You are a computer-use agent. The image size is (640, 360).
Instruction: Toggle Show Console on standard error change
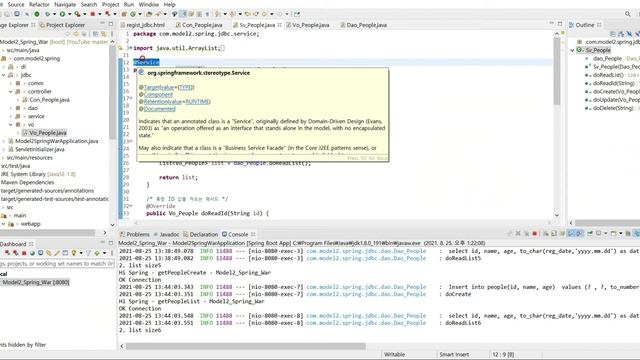point(579,233)
